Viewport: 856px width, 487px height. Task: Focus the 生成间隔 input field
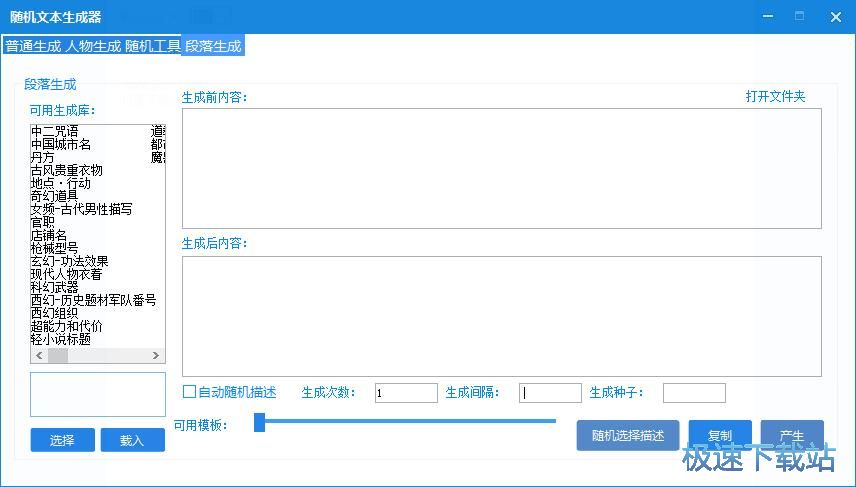click(x=550, y=393)
